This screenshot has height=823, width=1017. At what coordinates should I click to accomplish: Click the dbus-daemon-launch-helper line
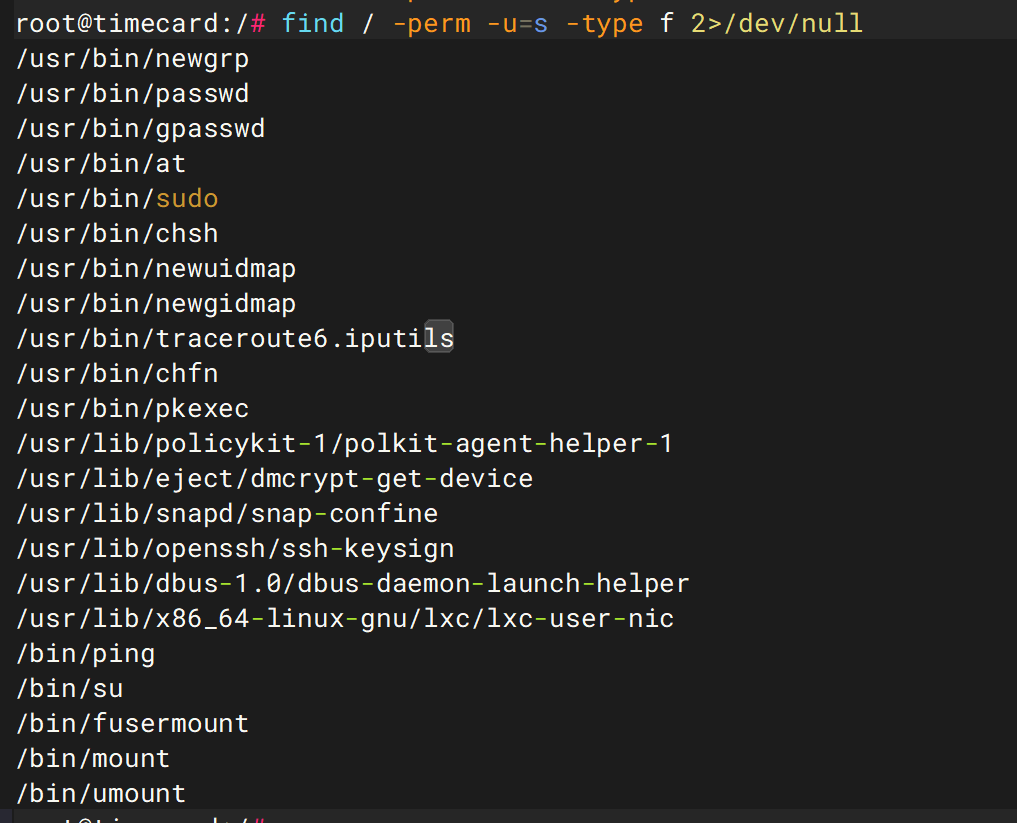click(x=352, y=584)
